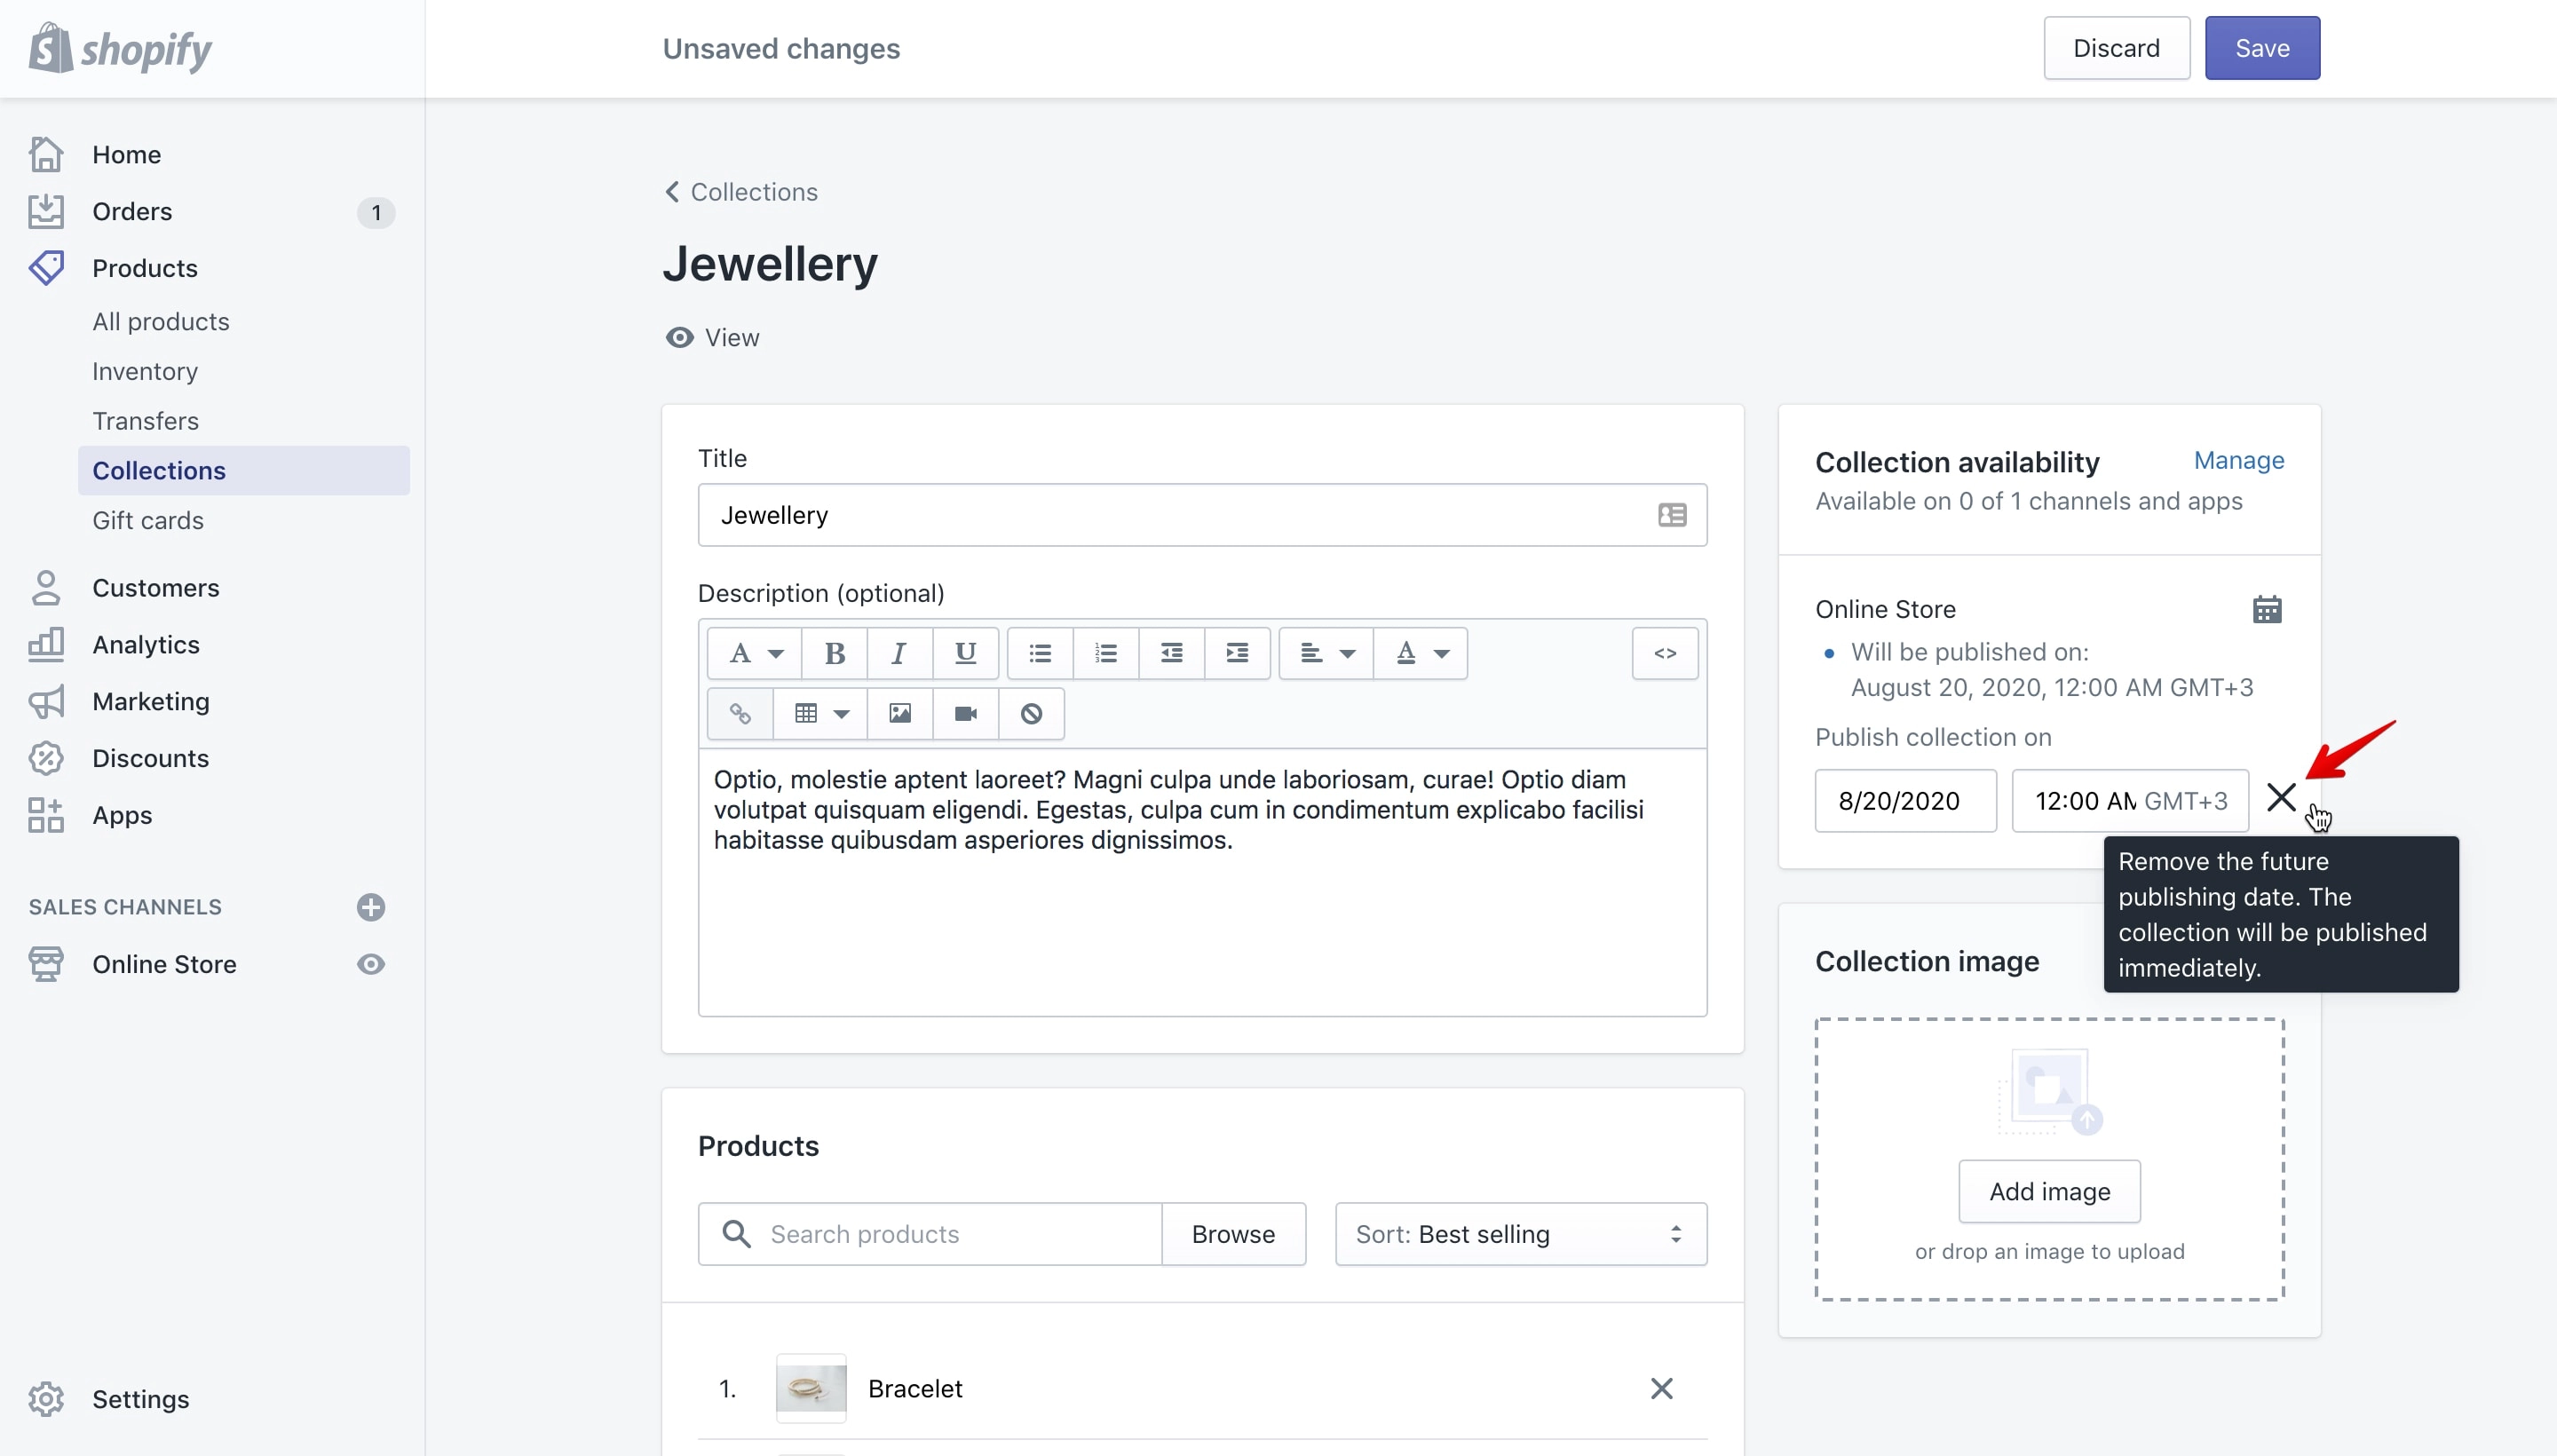Insert video into description
This screenshot has width=2557, height=1456.
click(966, 713)
